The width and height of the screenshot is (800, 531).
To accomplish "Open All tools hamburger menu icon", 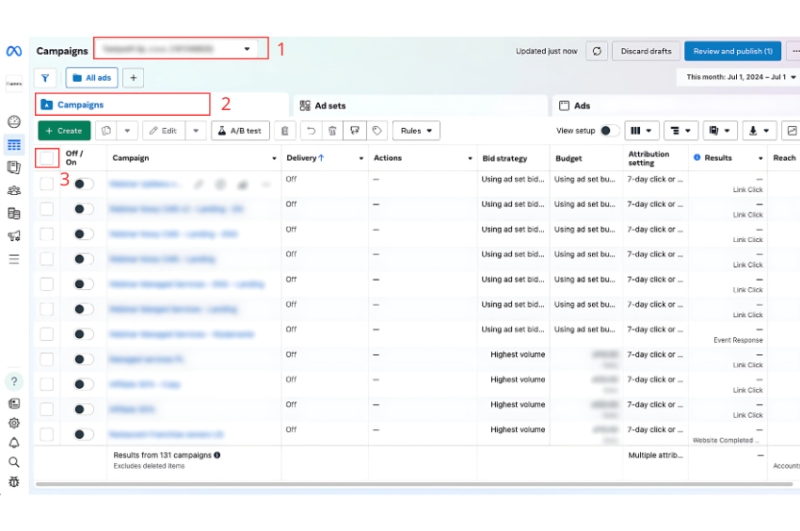I will [14, 259].
